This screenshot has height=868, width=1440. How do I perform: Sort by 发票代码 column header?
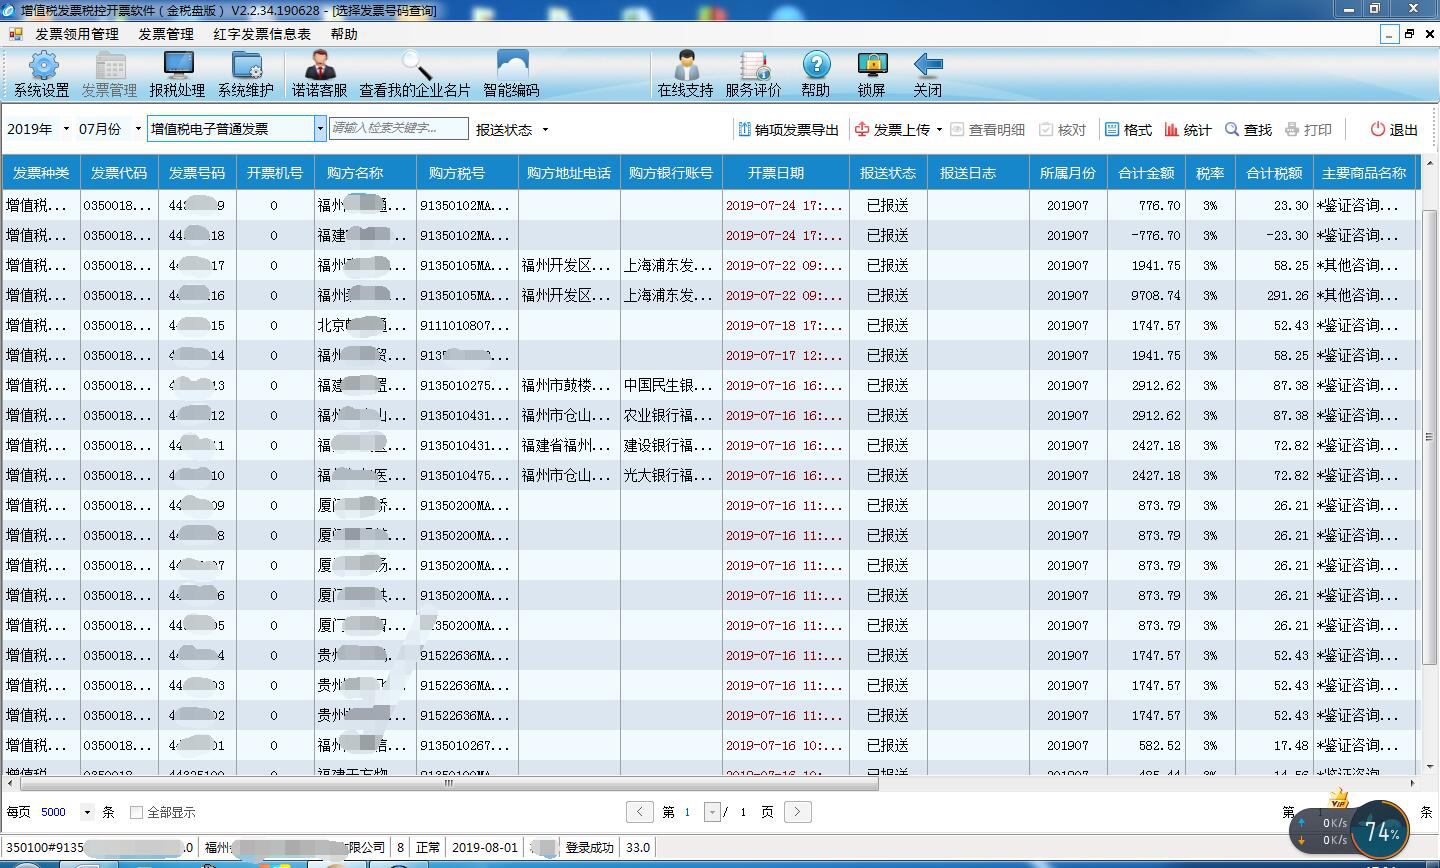pos(119,173)
